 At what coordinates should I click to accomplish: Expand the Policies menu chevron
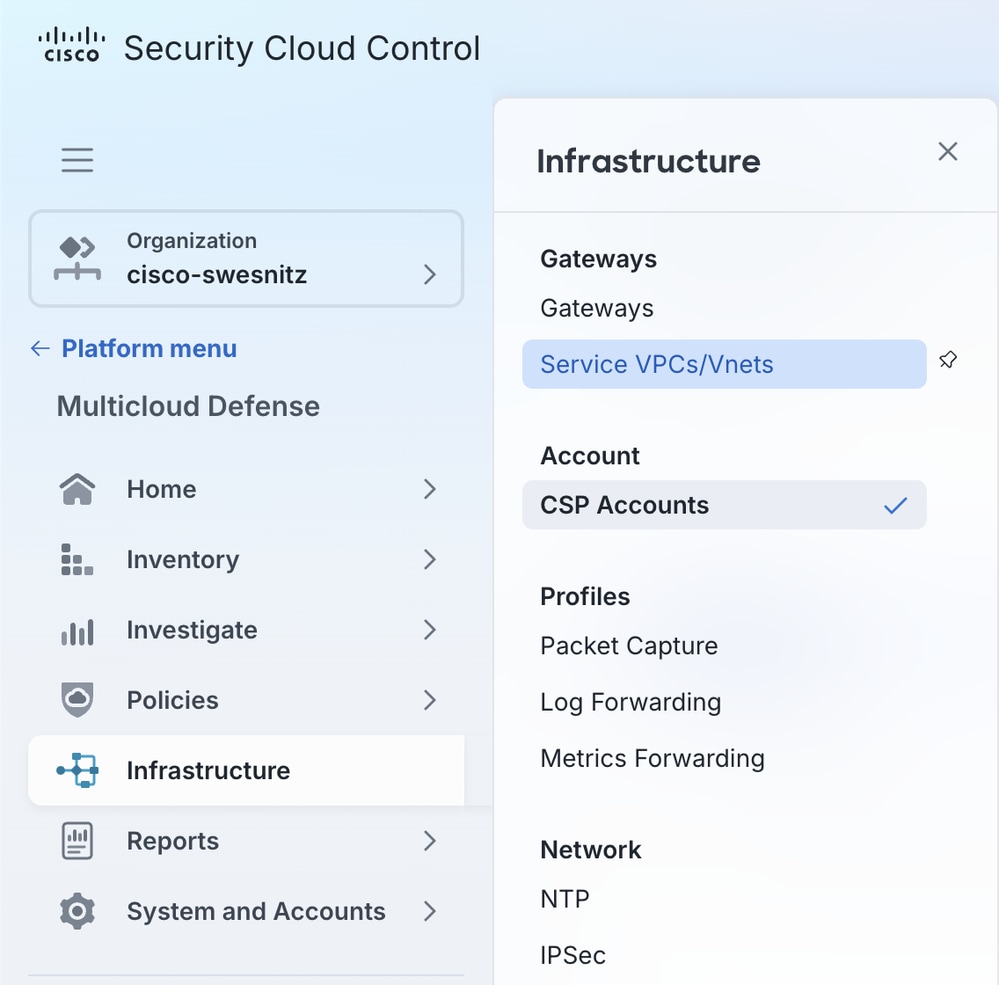coord(430,700)
